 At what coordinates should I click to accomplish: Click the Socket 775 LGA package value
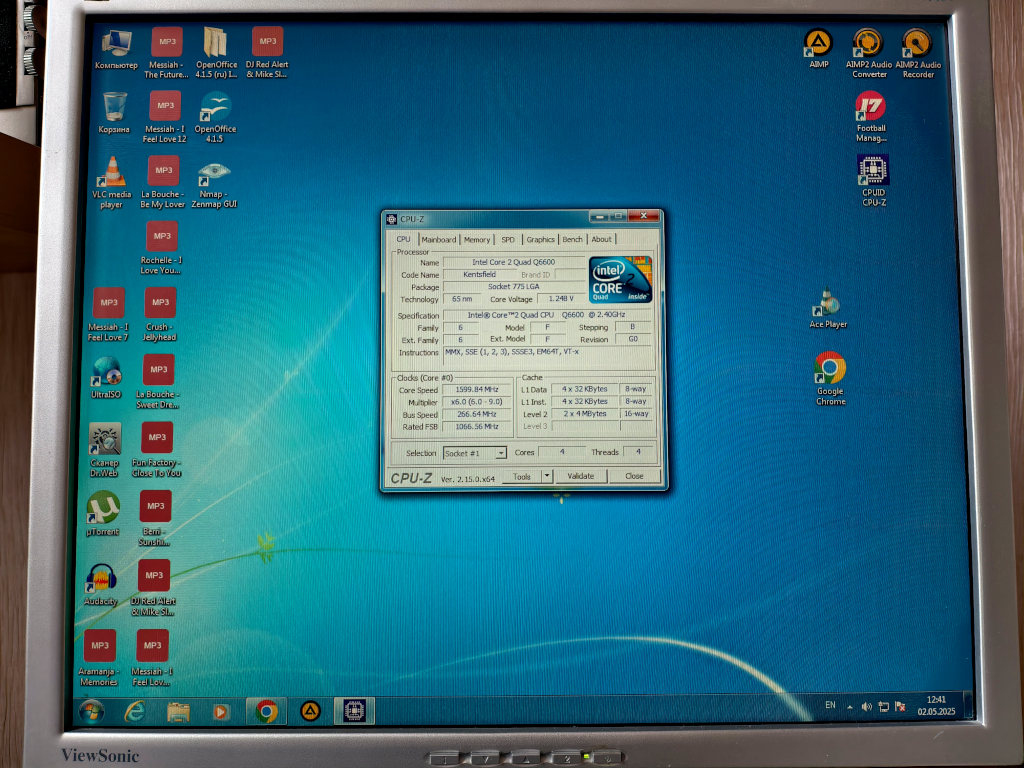[514, 287]
